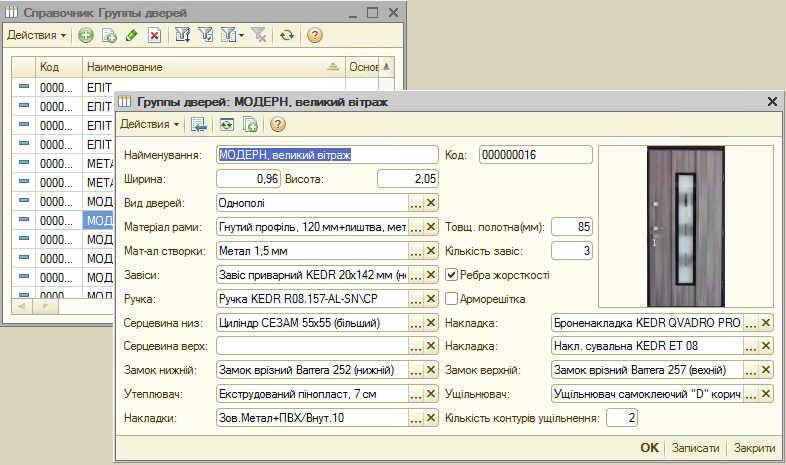The height and width of the screenshot is (465, 786).
Task: Click the green Refresh list icon
Action: click(x=287, y=35)
